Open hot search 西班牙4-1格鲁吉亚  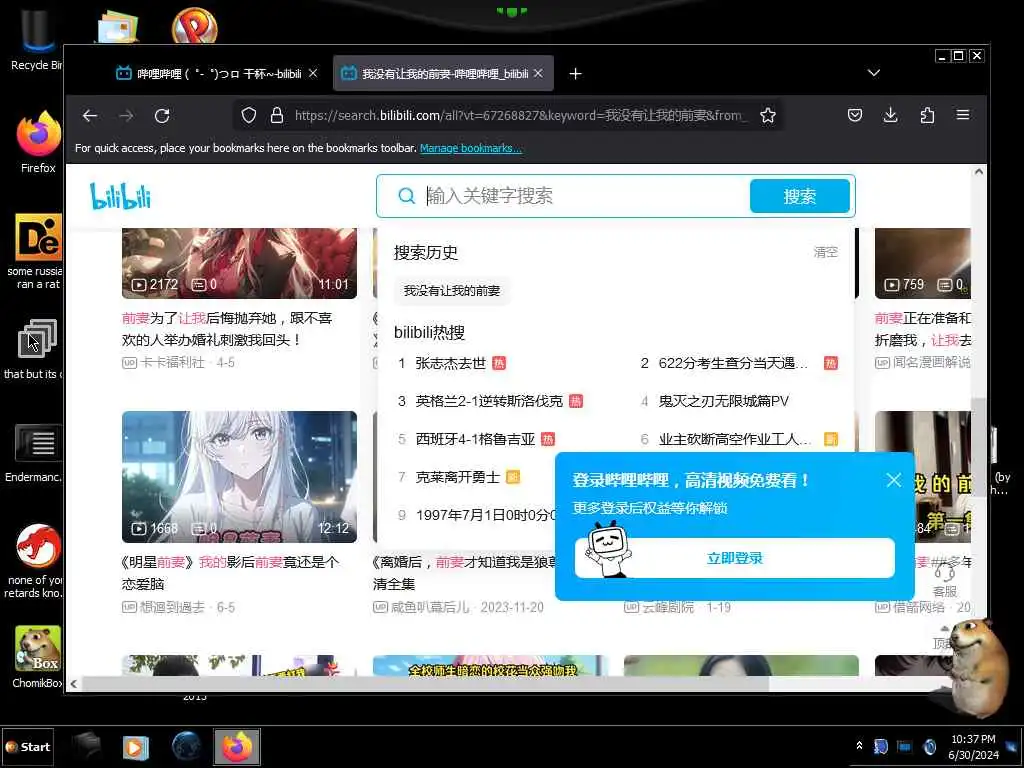(x=475, y=440)
